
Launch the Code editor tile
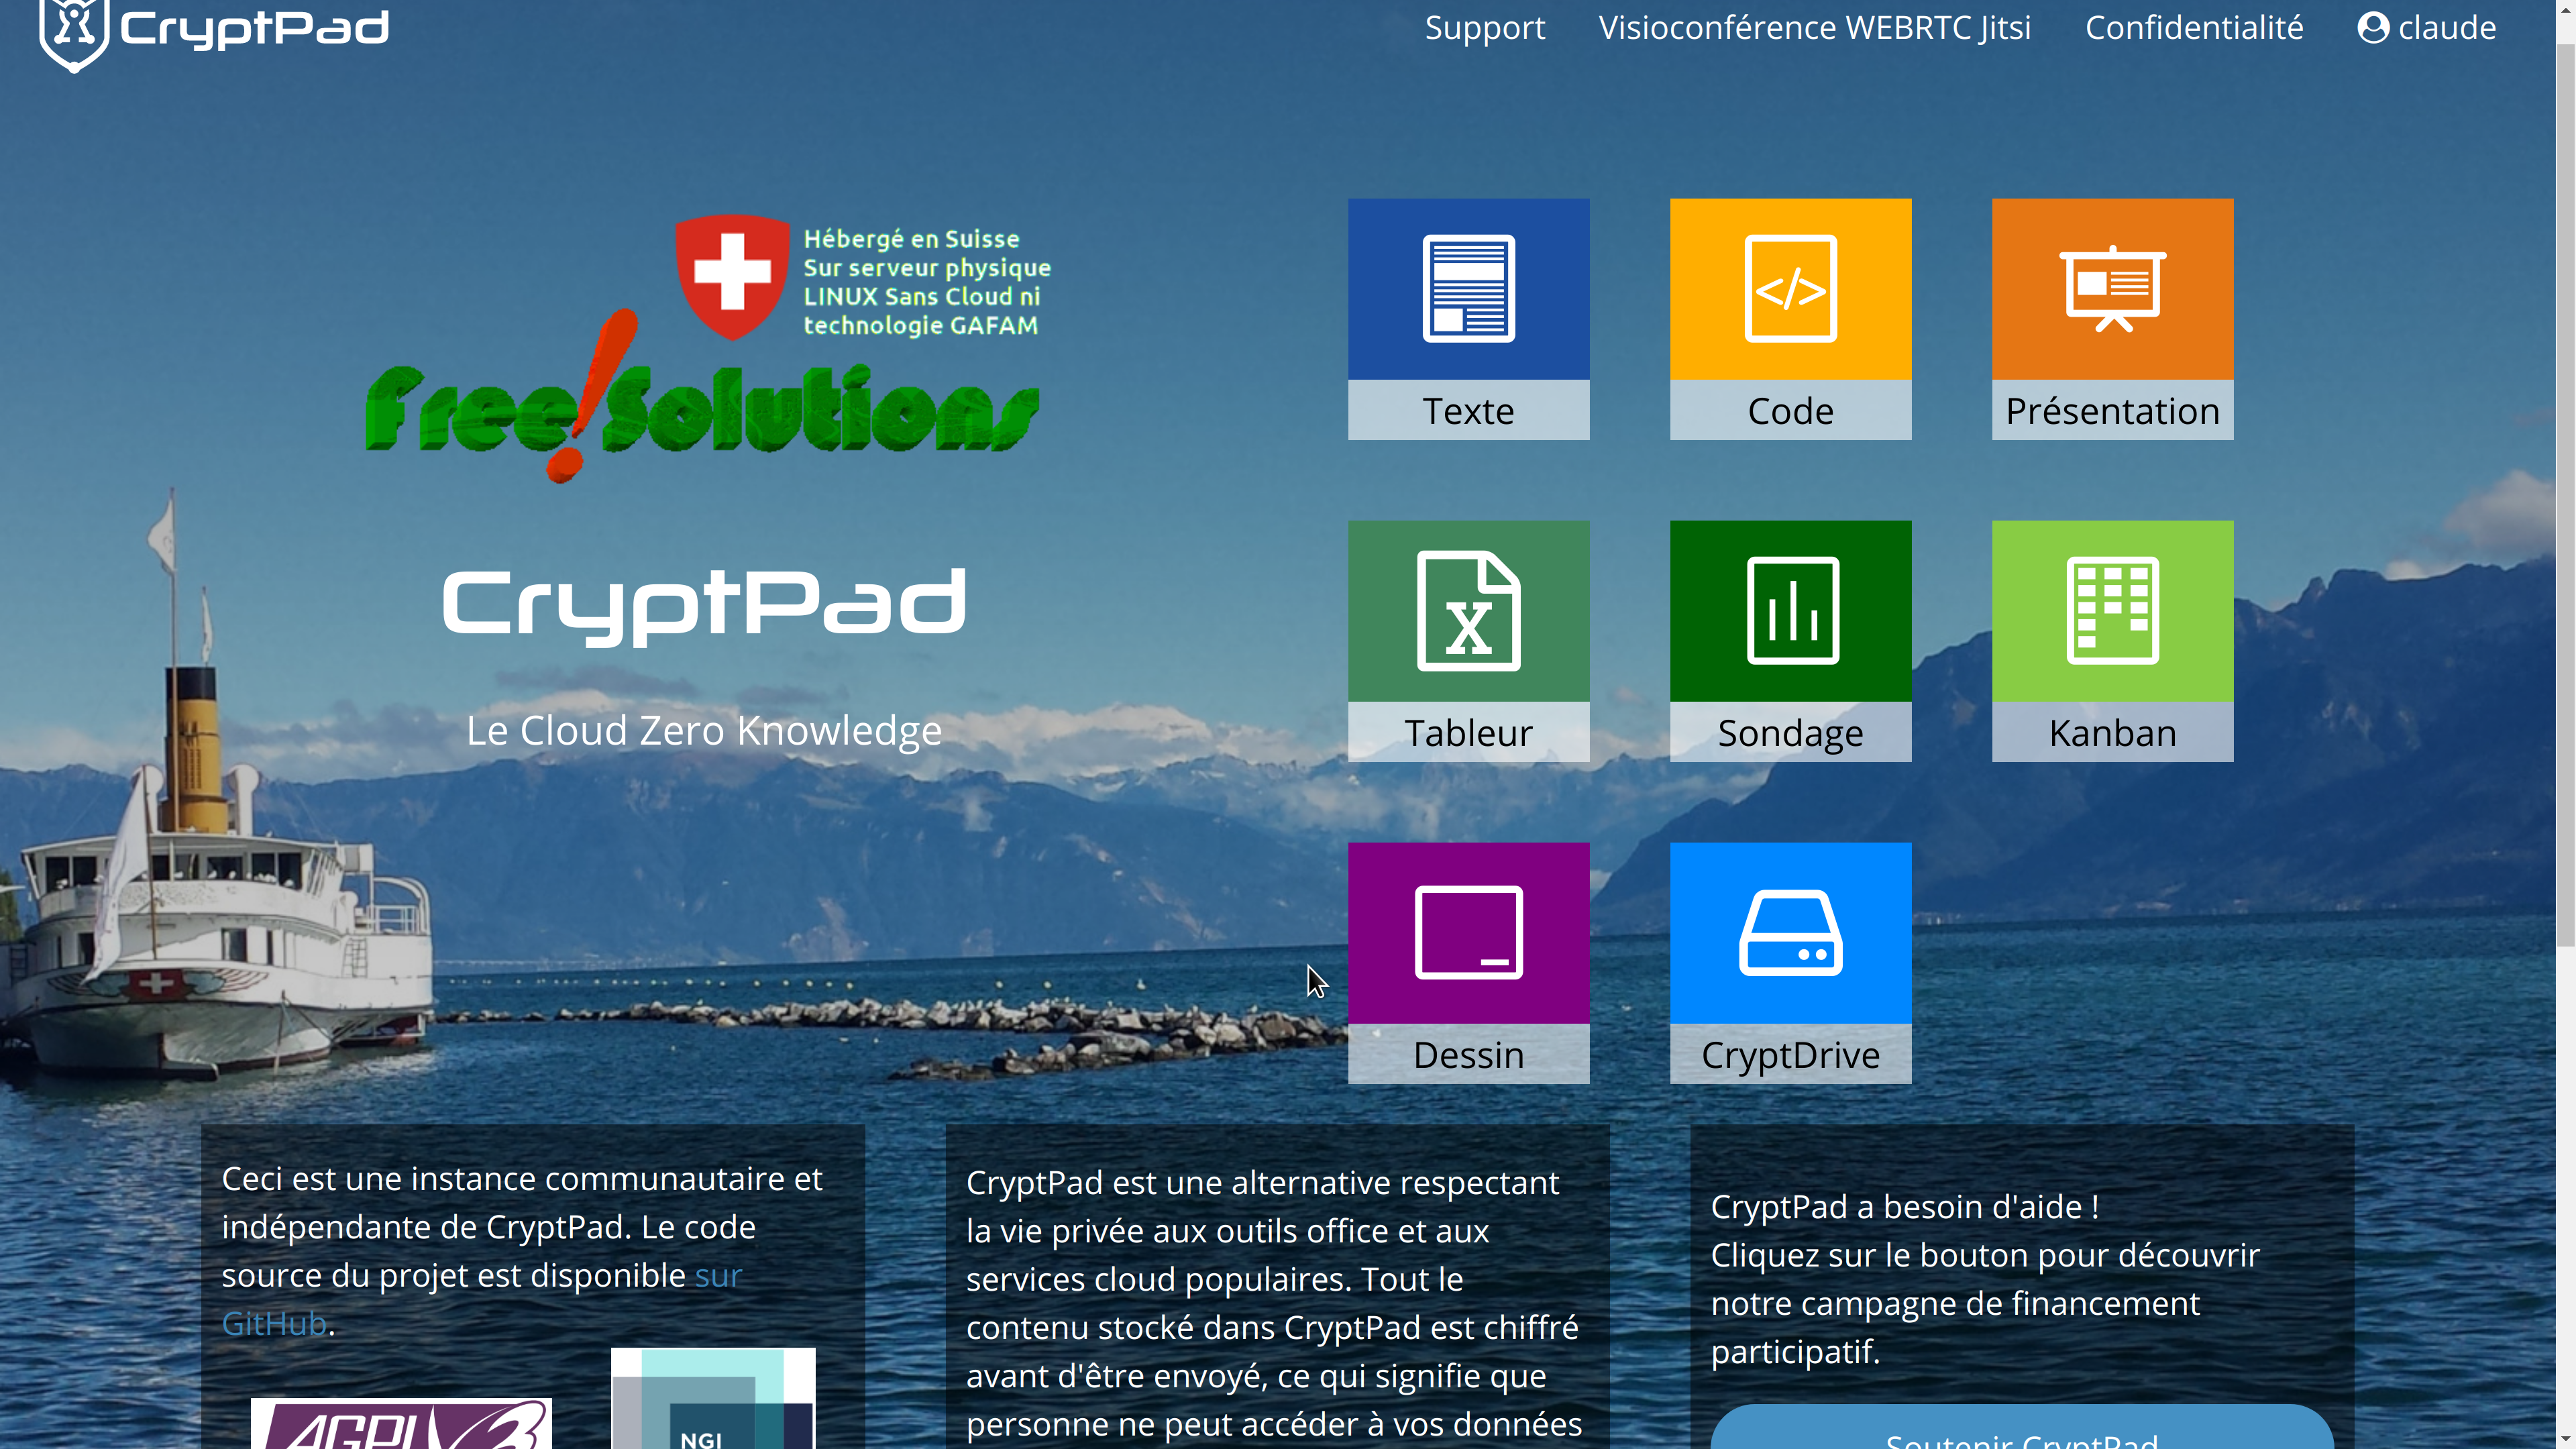(1790, 319)
